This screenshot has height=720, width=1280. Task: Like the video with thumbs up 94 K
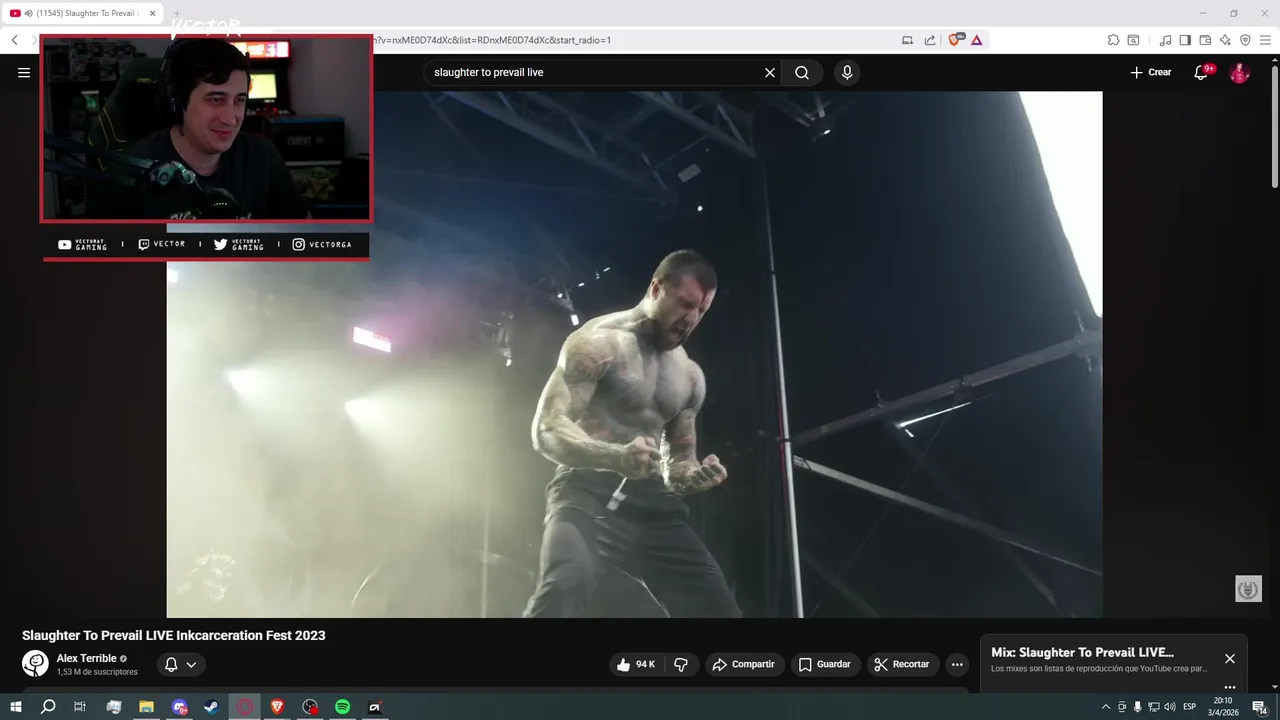point(636,664)
